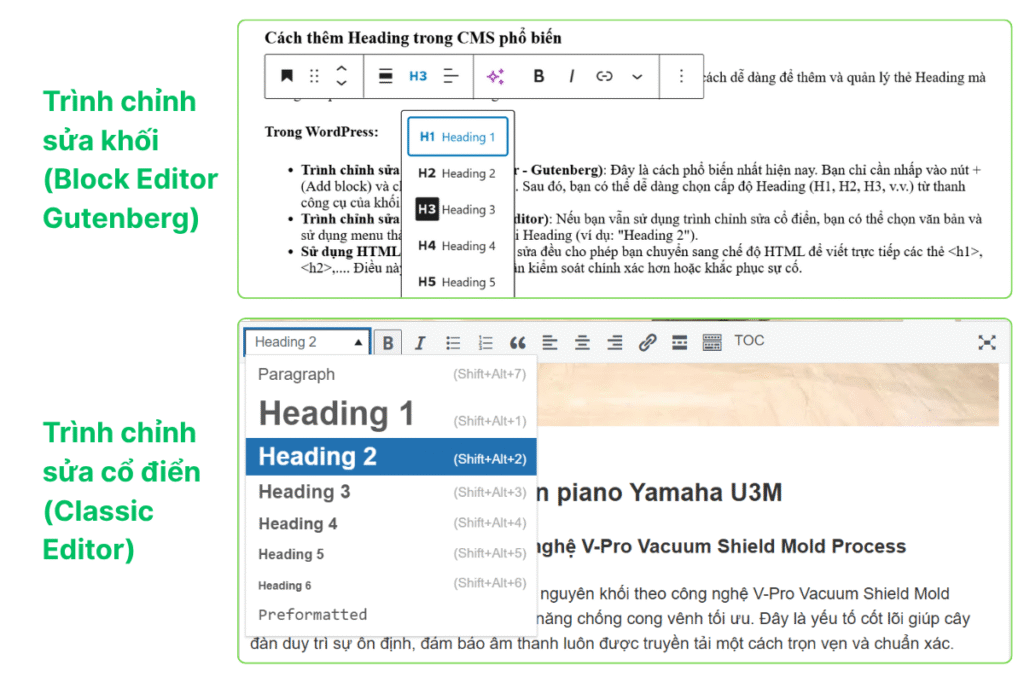1024x683 pixels.
Task: Toggle Italic in the Gutenberg block toolbar
Action: [571, 76]
